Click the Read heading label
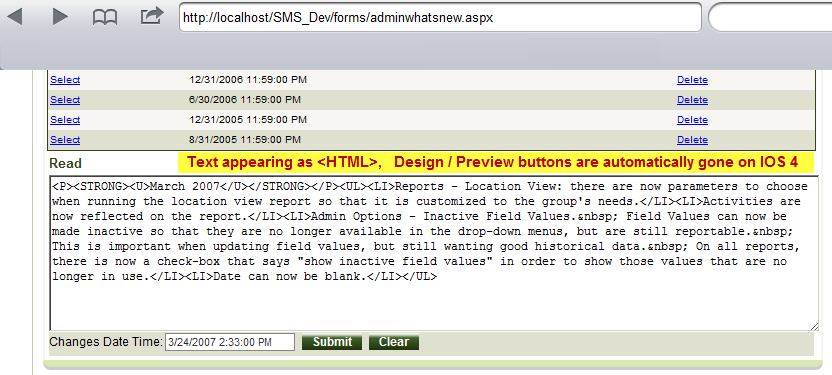 click(x=65, y=163)
